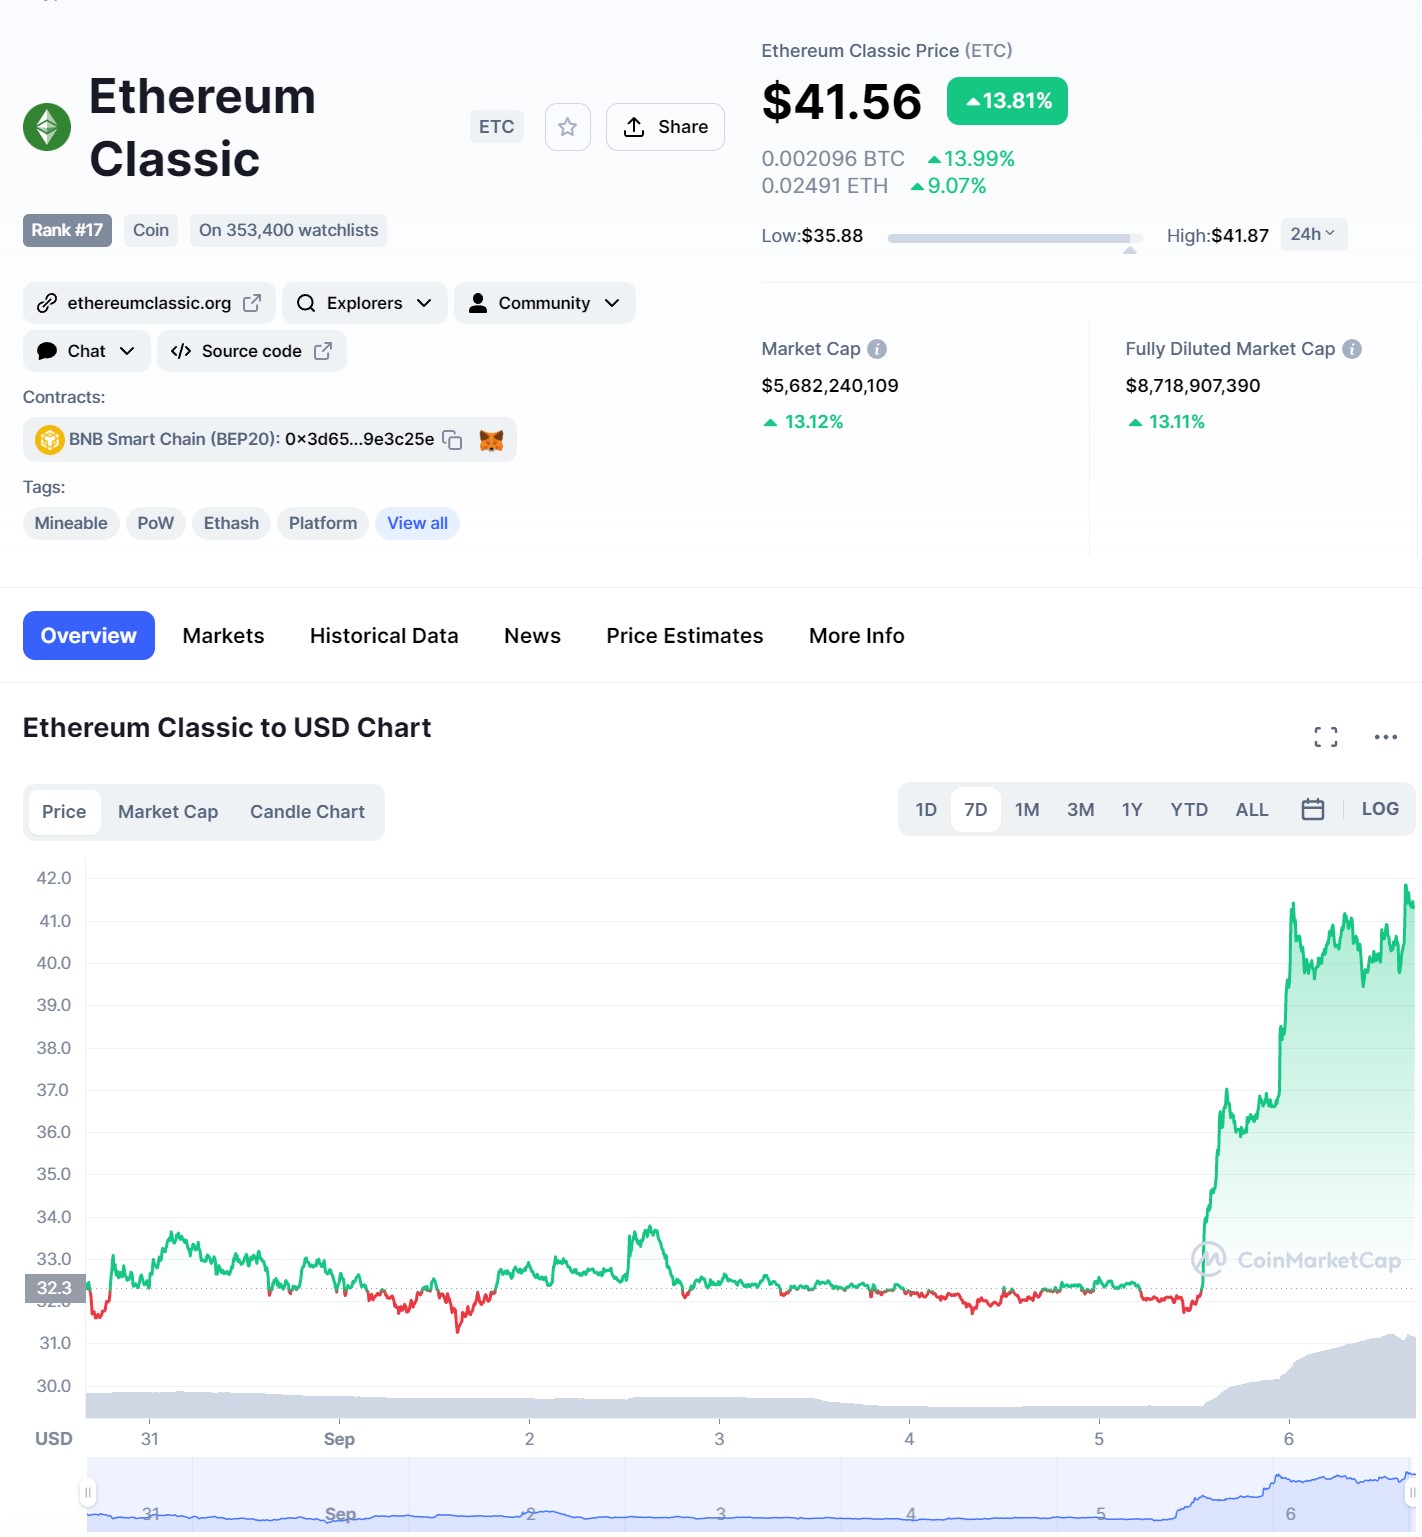Switch chart to Market Cap view
The image size is (1422, 1537).
coord(168,812)
